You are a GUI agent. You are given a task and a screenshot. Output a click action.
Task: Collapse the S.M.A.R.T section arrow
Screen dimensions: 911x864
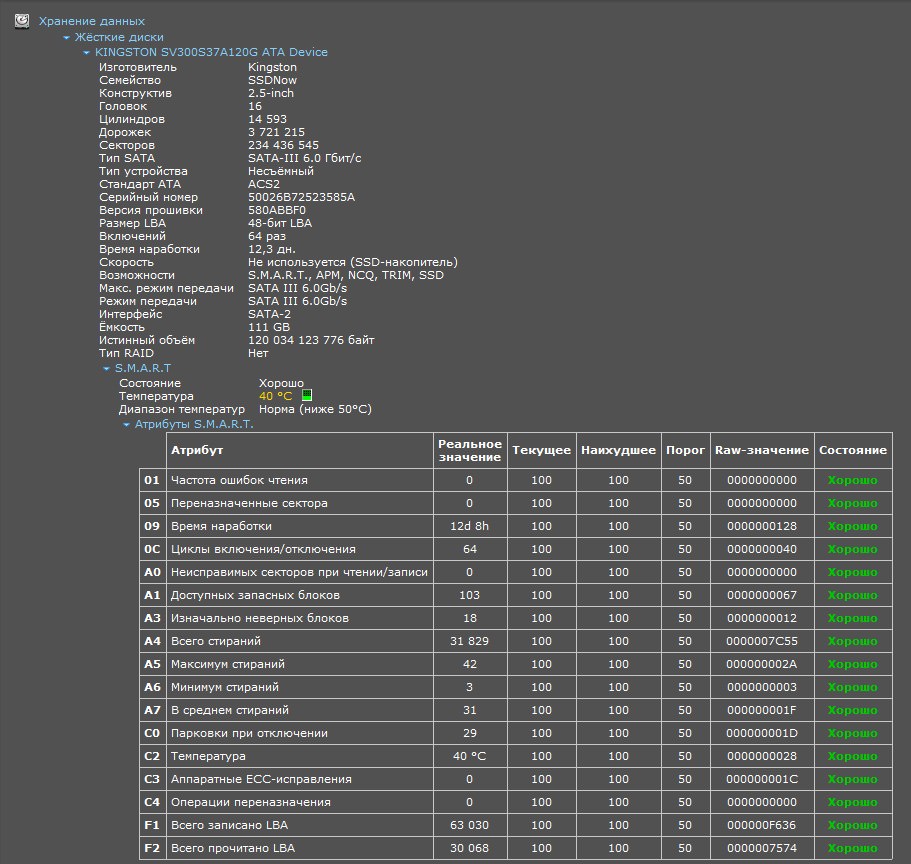(x=106, y=368)
